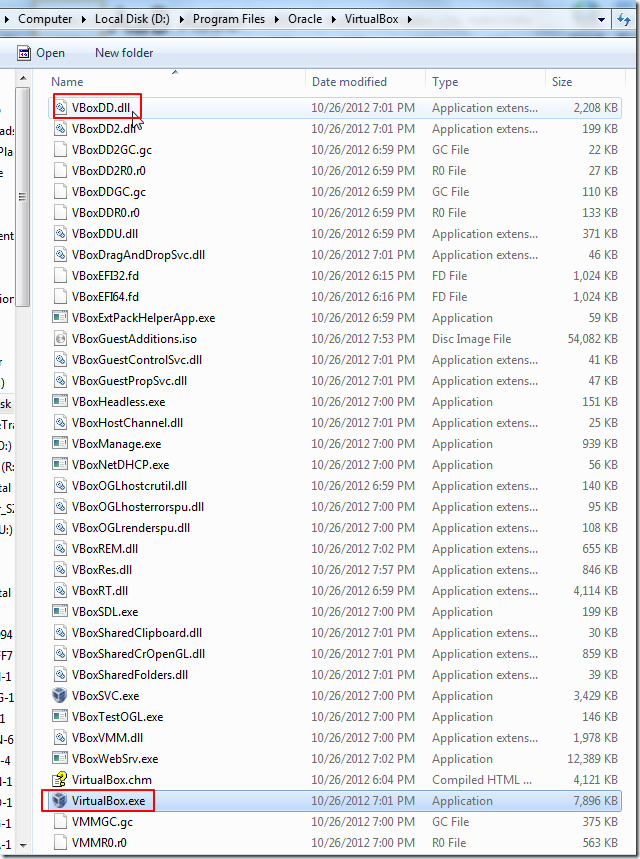The width and height of the screenshot is (640, 859).
Task: Go to Local Disk (D:) breadcrumb
Action: [x=132, y=19]
